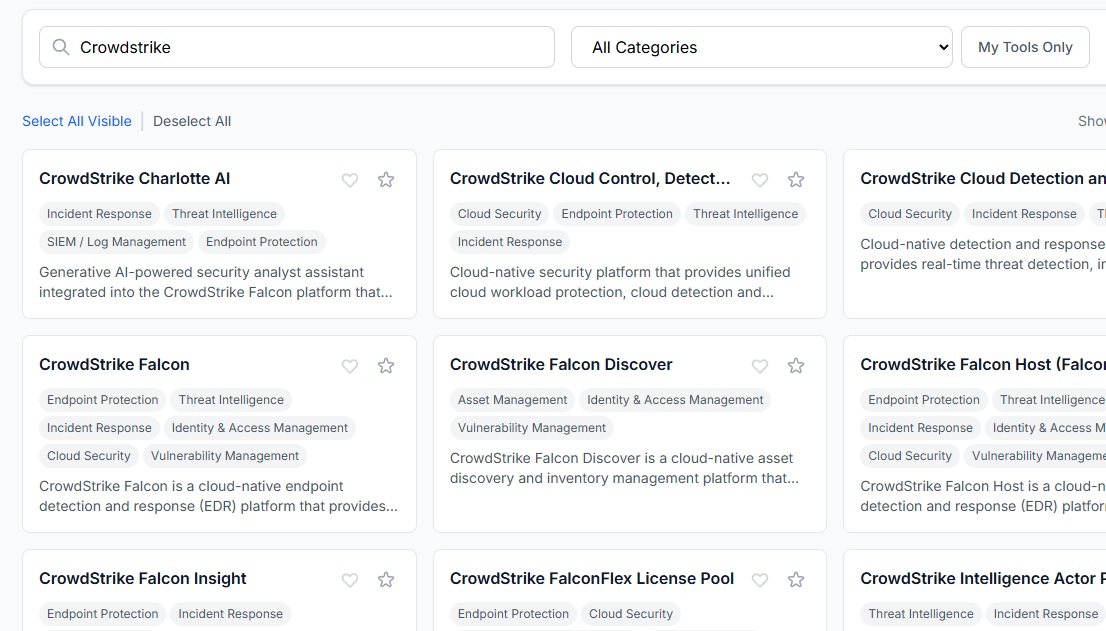Click Endpoint Protection tag on Falcon Insight
Image resolution: width=1106 pixels, height=631 pixels.
point(103,614)
